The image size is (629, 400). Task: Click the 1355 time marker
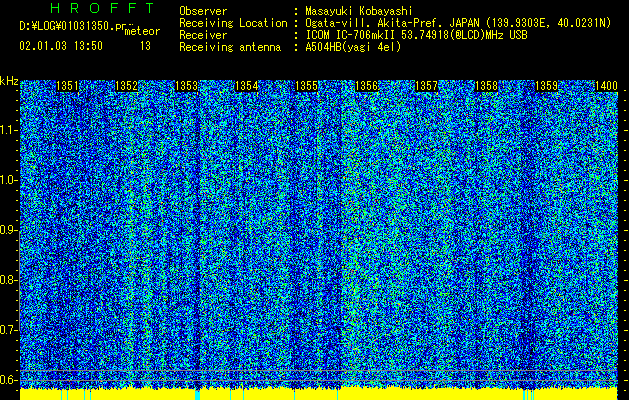point(306,86)
